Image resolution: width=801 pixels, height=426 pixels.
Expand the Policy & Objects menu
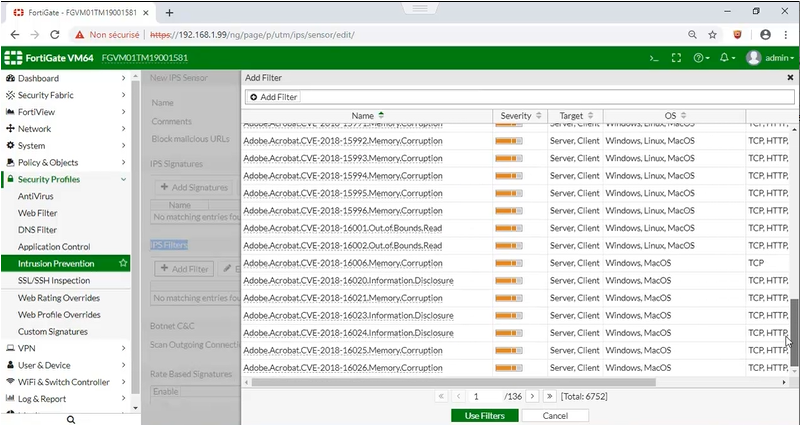click(123, 162)
